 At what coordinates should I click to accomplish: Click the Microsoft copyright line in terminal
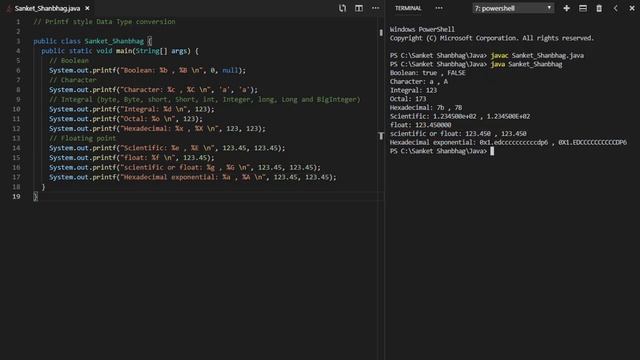click(491, 38)
